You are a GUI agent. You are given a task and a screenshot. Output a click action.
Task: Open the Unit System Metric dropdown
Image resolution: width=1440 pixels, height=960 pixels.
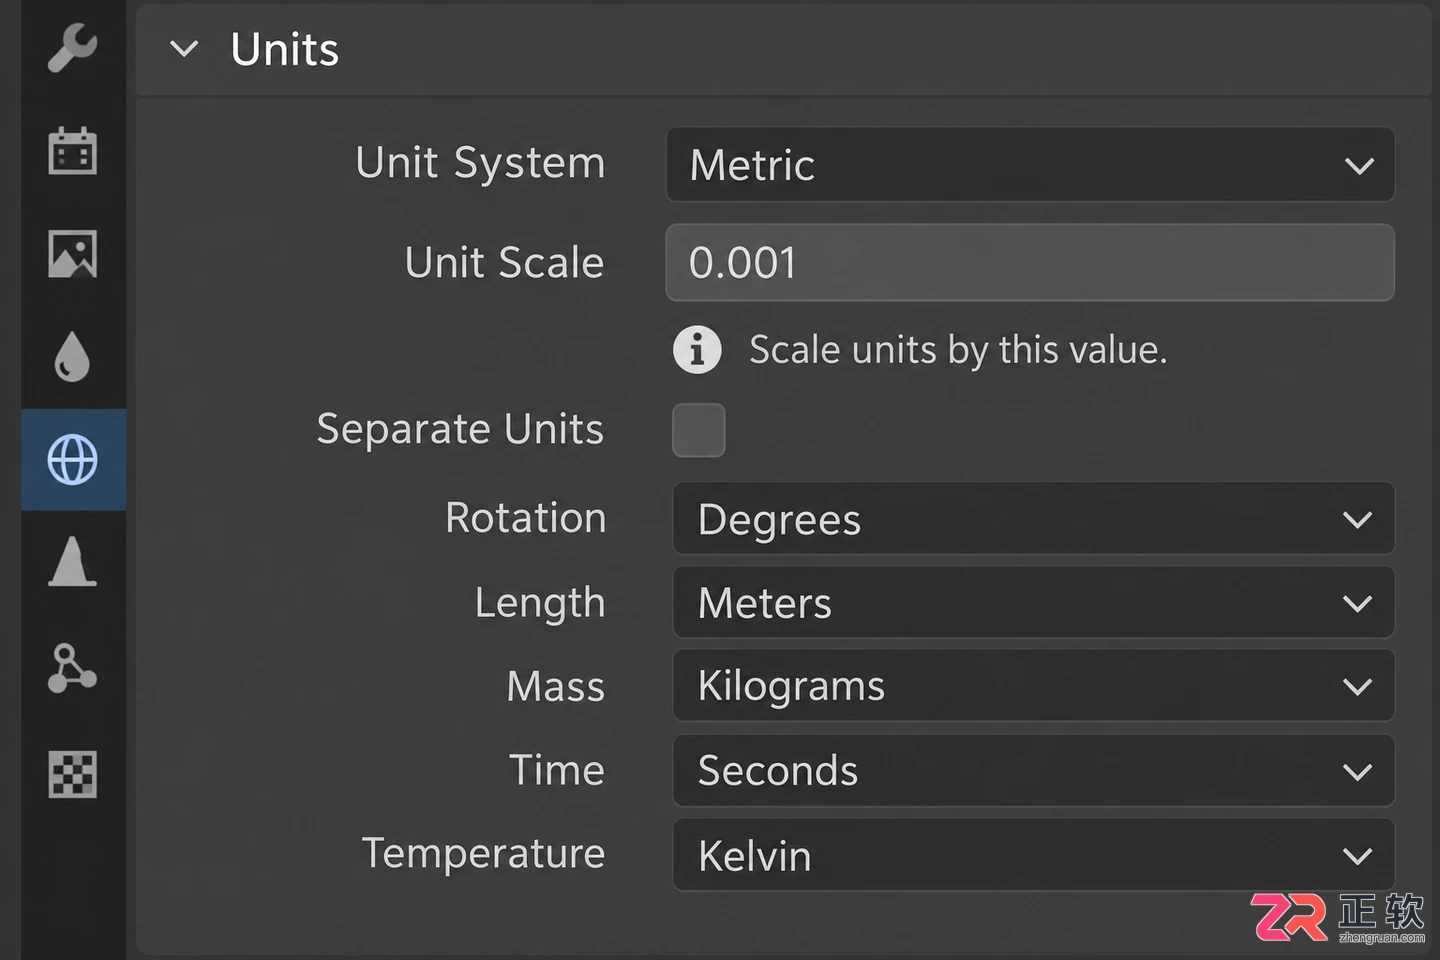pos(1030,164)
